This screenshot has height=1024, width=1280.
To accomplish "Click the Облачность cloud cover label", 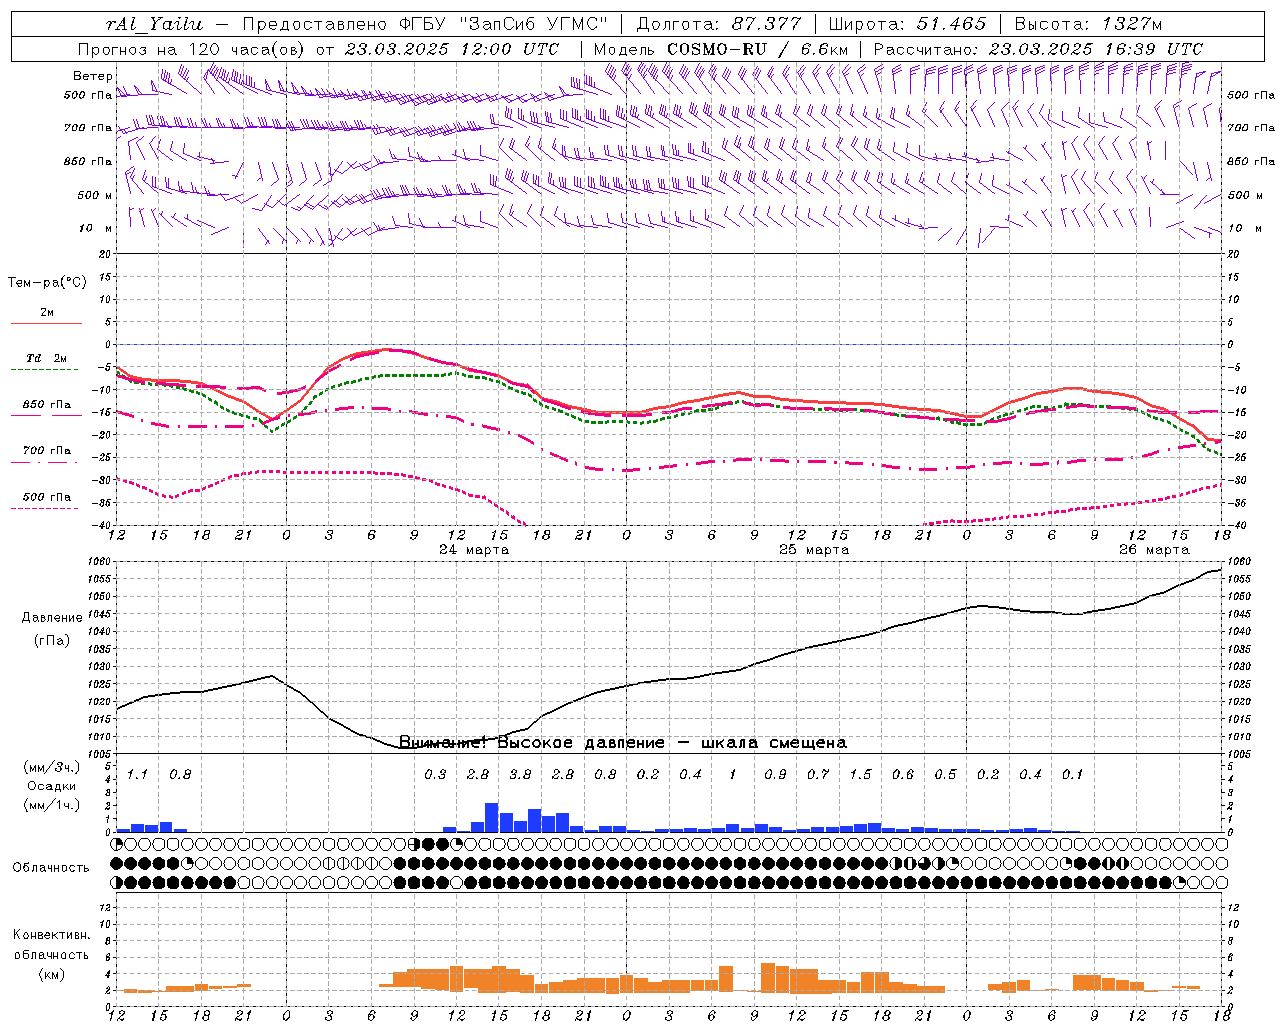I will 51,868.
